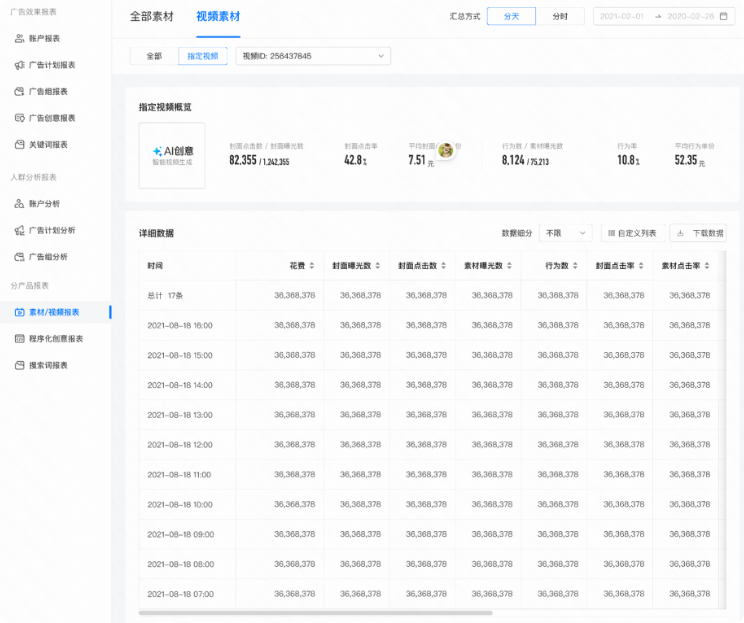Select 分天 summary mode
The width and height of the screenshot is (744, 623).
pos(512,16)
